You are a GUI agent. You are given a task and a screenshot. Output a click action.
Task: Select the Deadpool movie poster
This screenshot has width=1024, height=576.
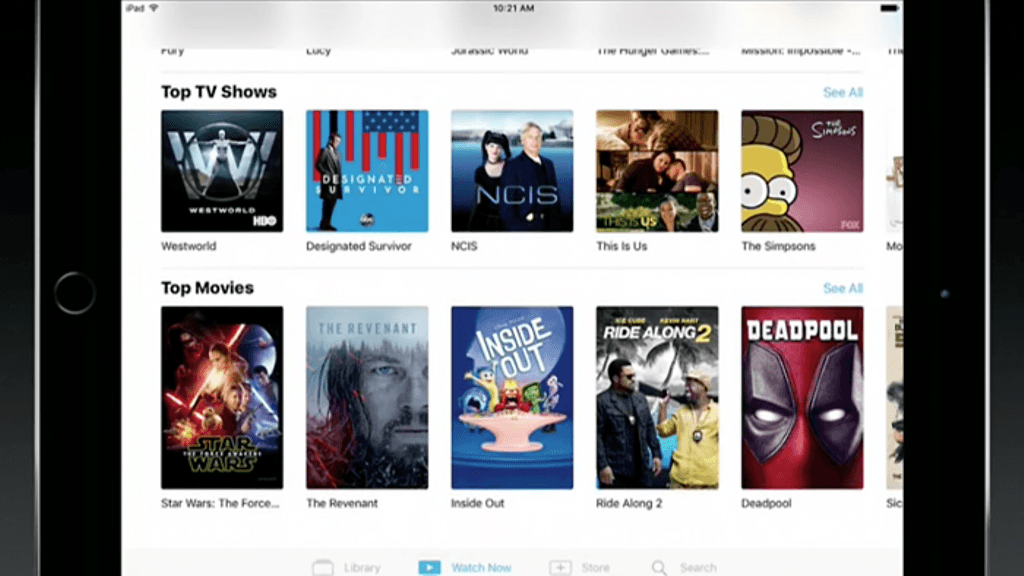(x=802, y=397)
